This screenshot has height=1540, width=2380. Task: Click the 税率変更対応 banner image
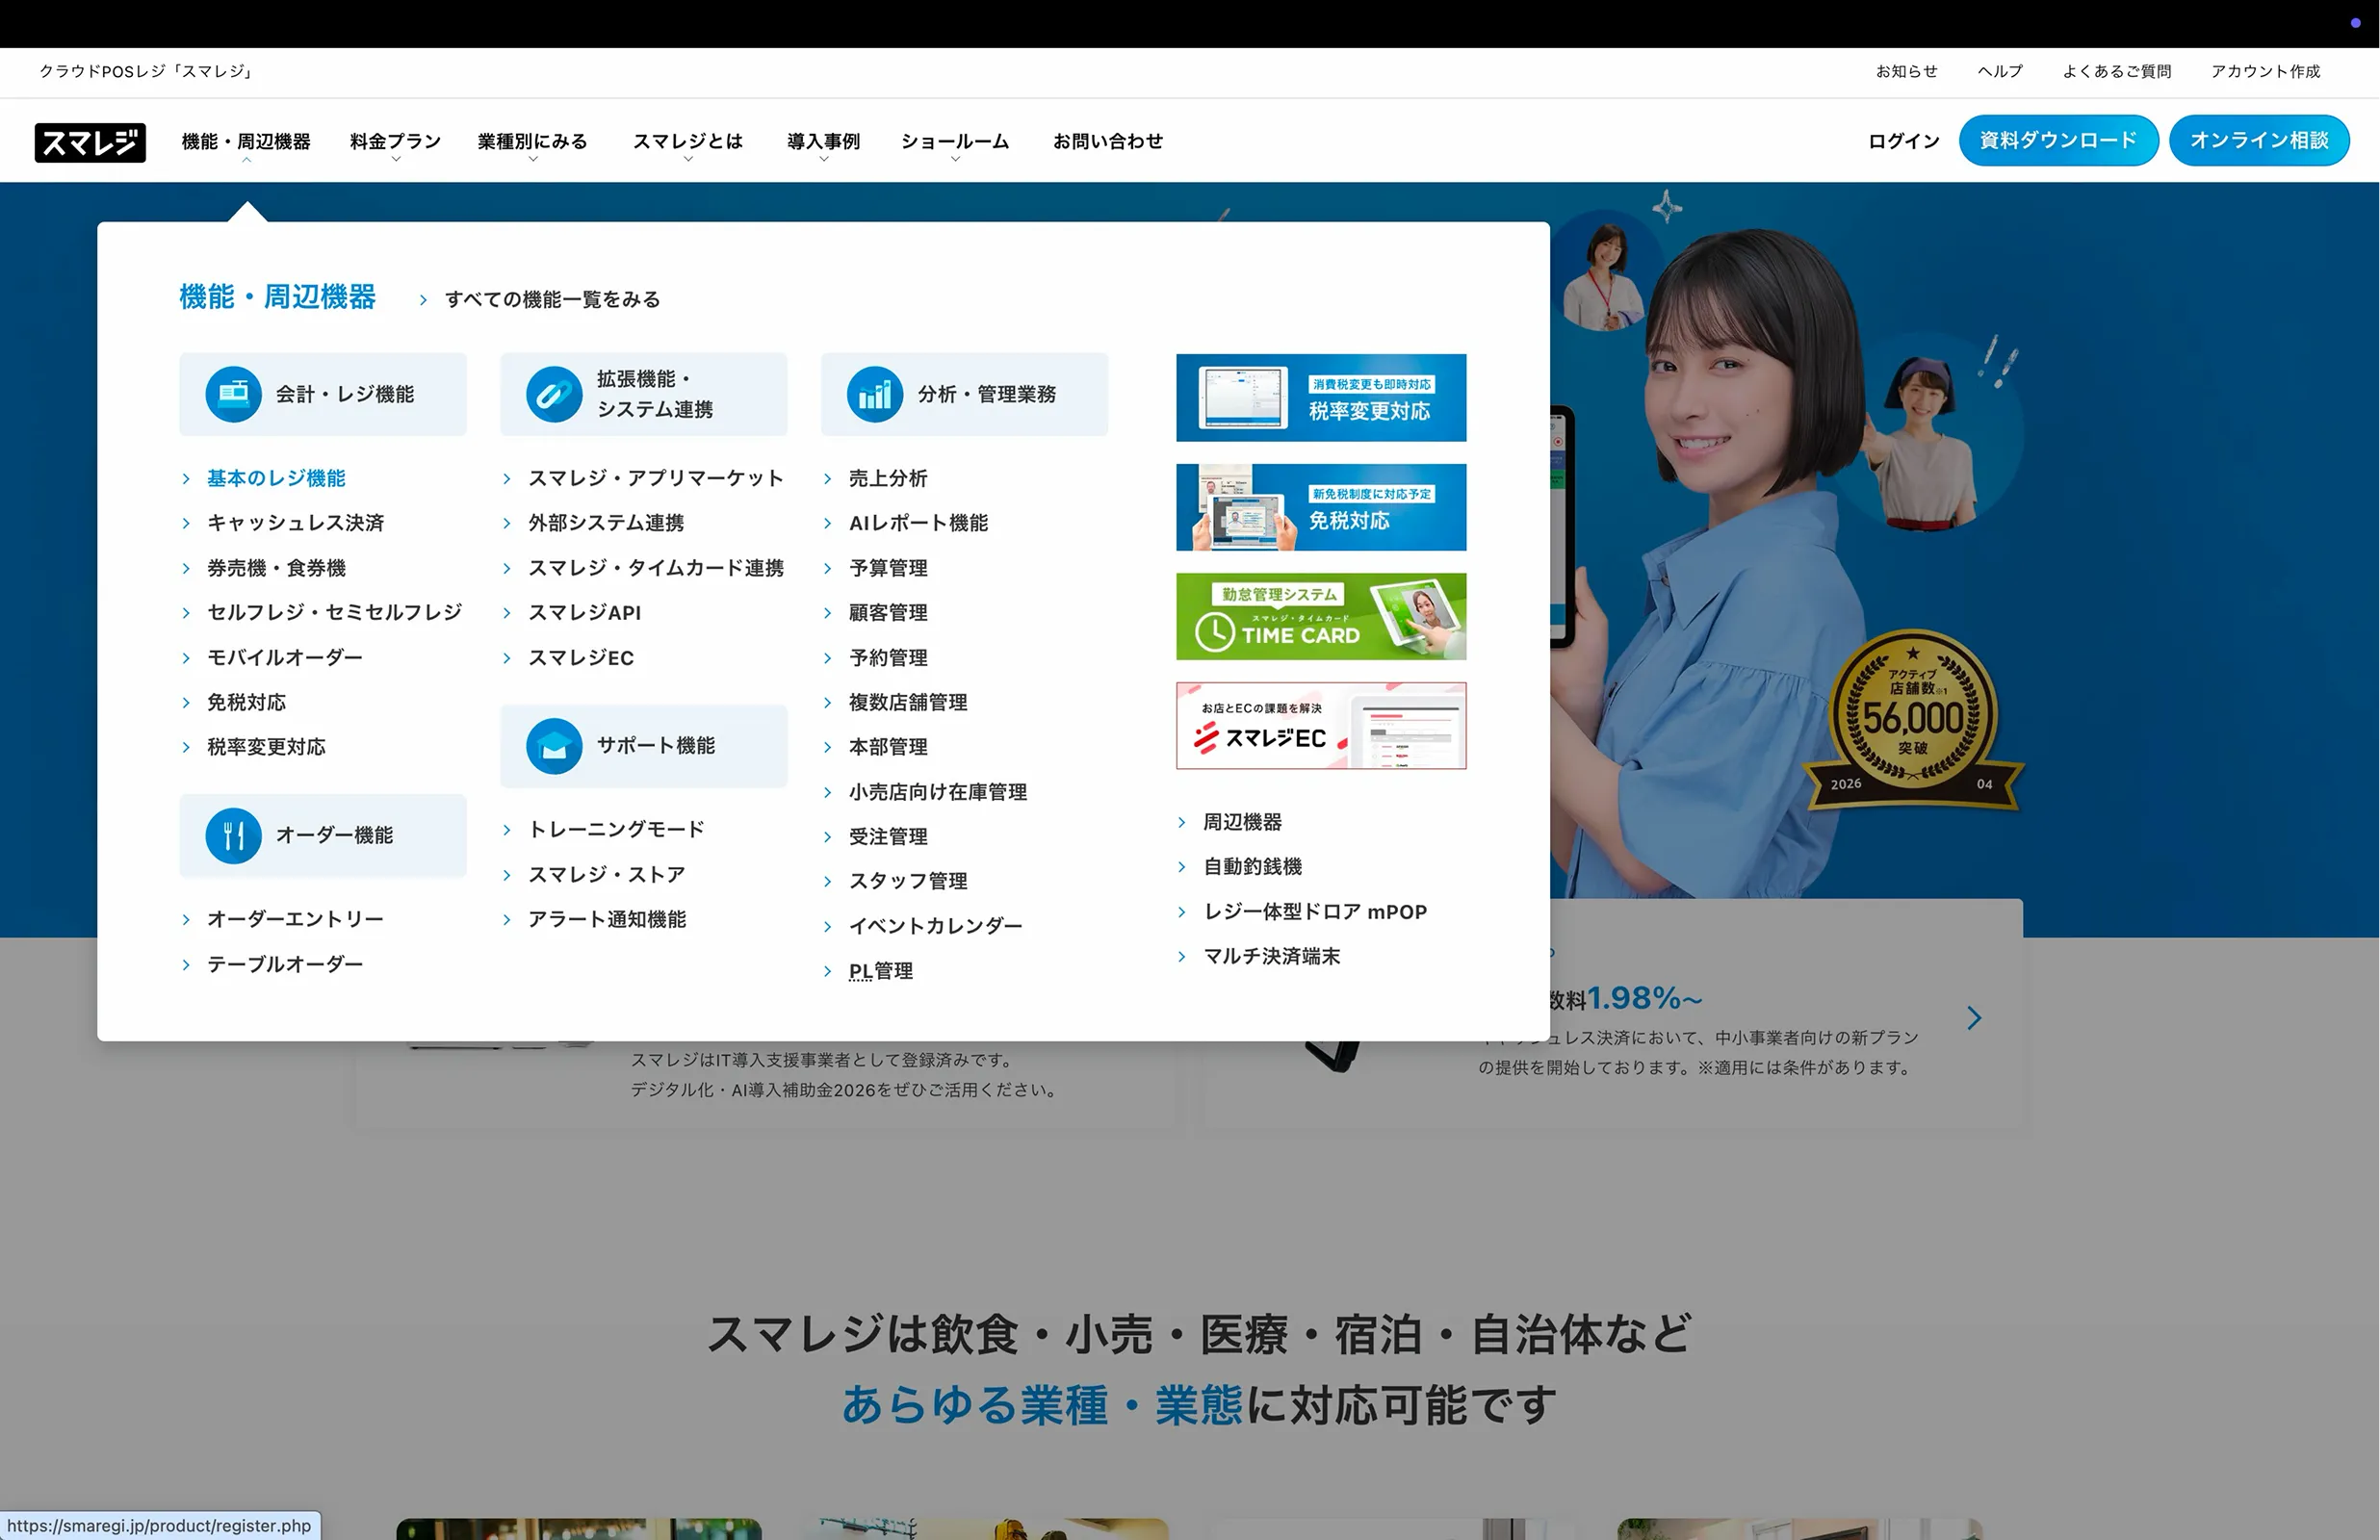(1321, 398)
